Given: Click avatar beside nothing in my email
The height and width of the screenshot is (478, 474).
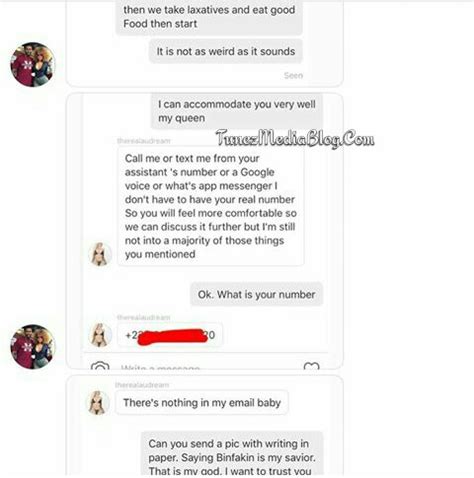Looking at the screenshot, I should click(x=98, y=402).
